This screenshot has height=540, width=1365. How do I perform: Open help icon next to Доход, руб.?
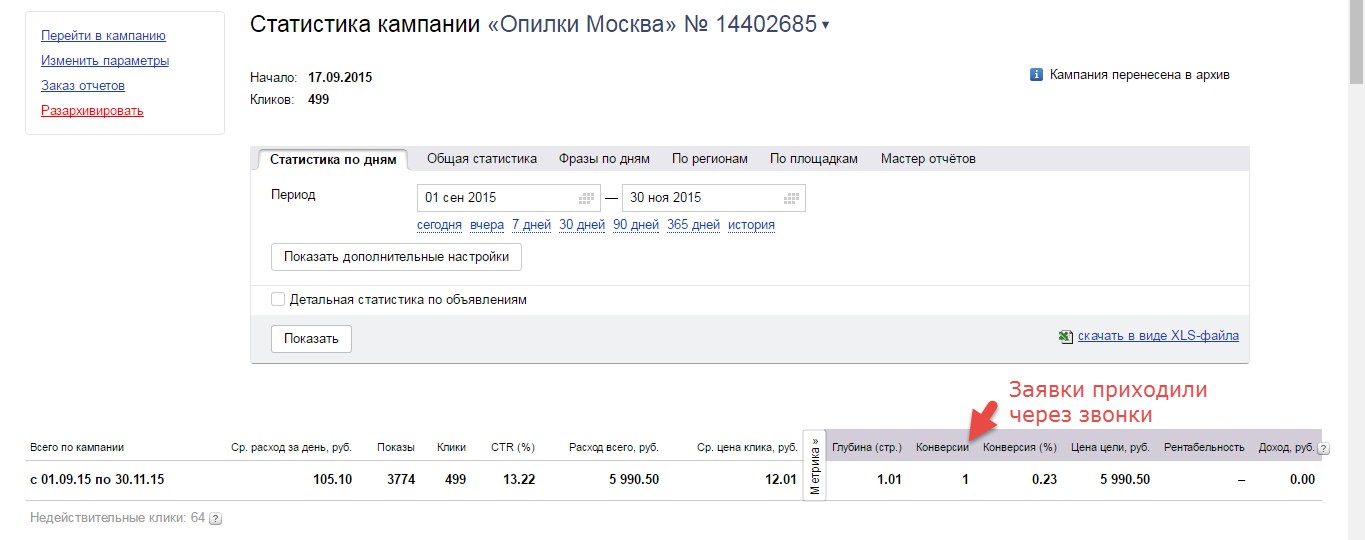(1324, 449)
